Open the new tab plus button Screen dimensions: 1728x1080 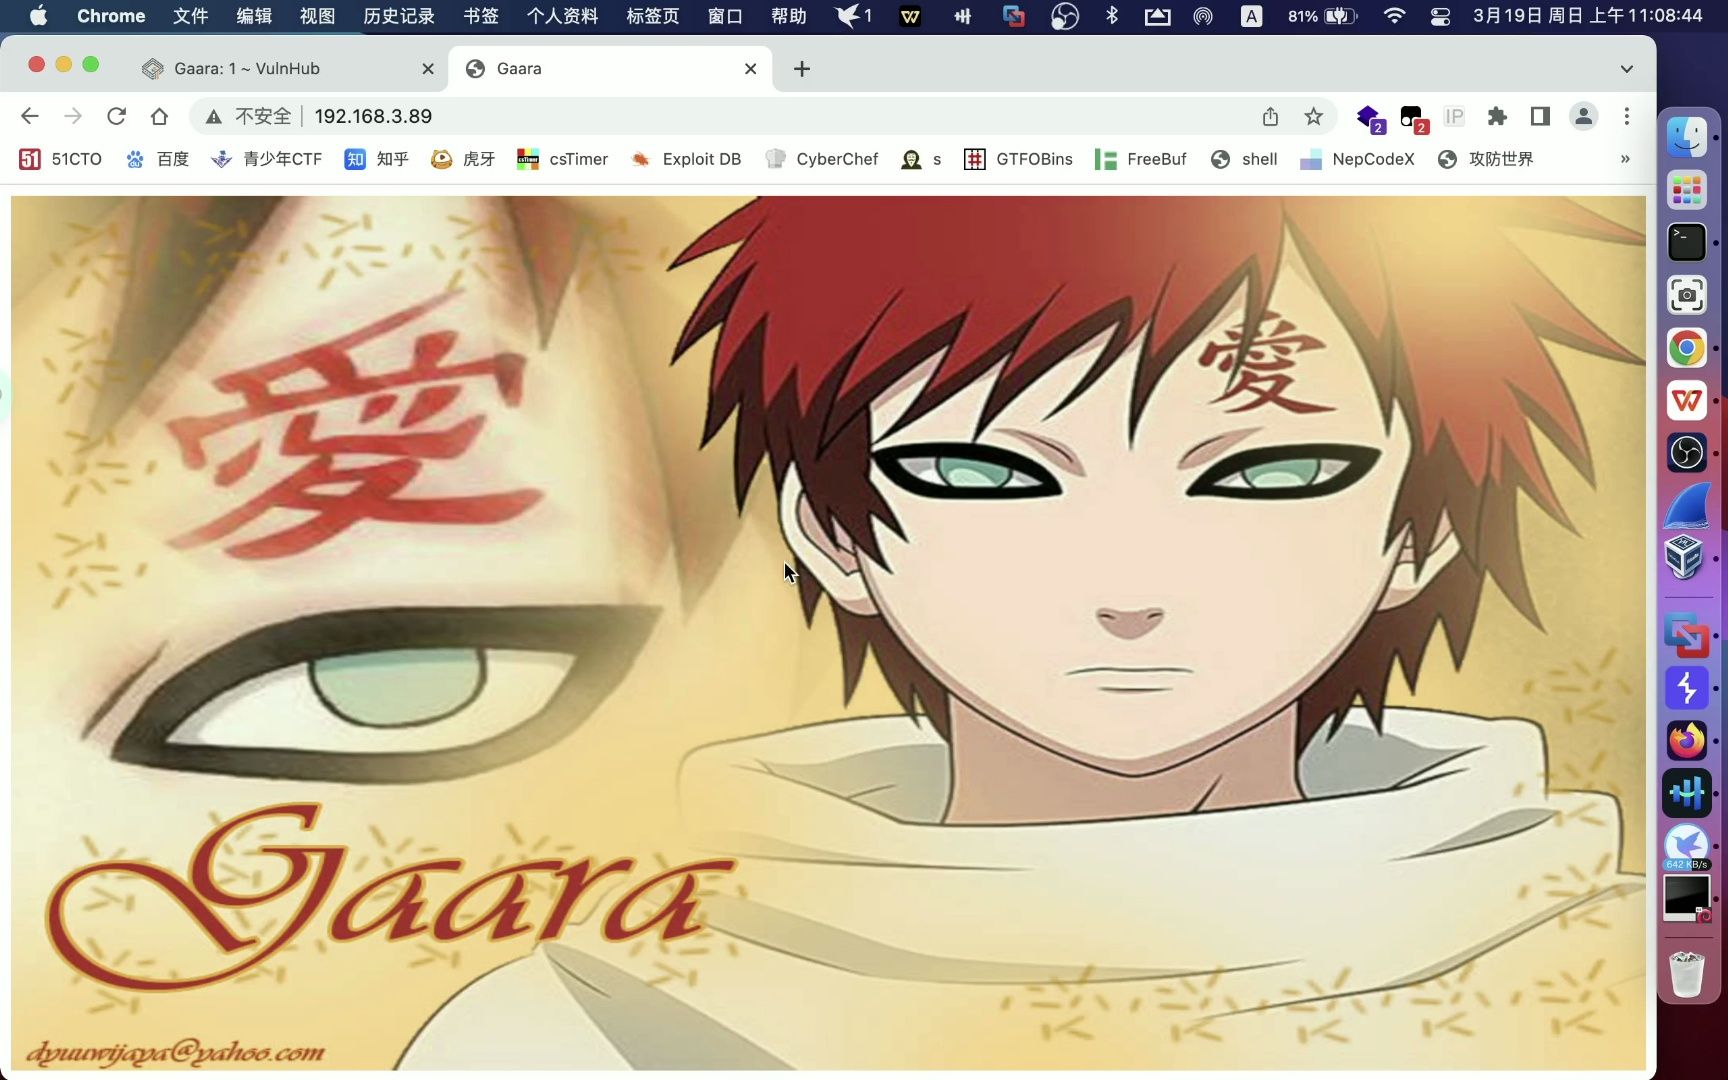pos(802,69)
